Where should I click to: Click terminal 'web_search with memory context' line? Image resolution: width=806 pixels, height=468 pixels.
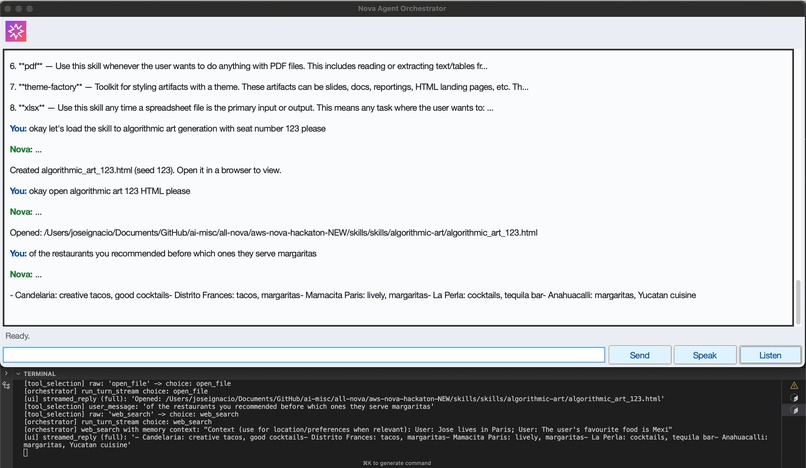point(348,430)
